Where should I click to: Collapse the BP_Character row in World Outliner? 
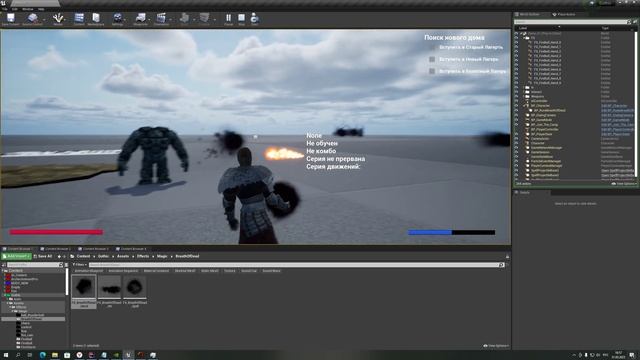524,106
